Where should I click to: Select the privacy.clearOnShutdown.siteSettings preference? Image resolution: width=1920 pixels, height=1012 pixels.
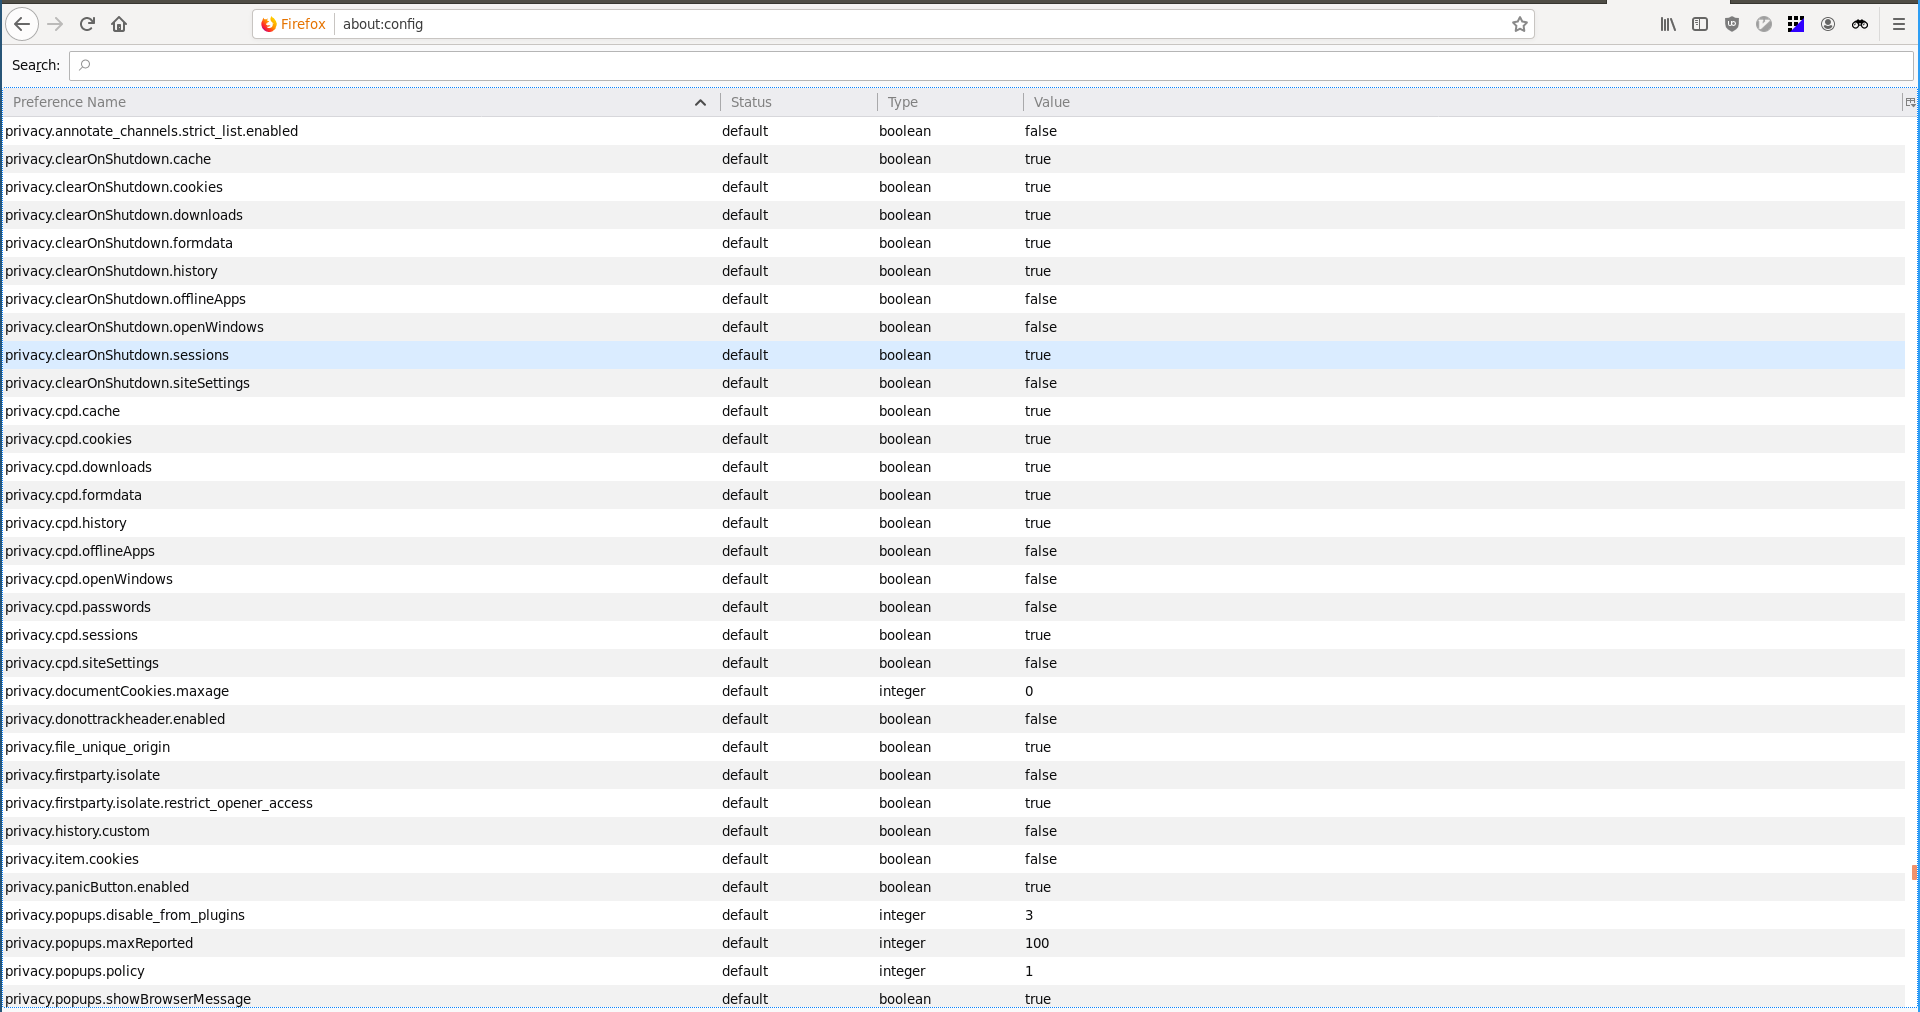point(954,383)
